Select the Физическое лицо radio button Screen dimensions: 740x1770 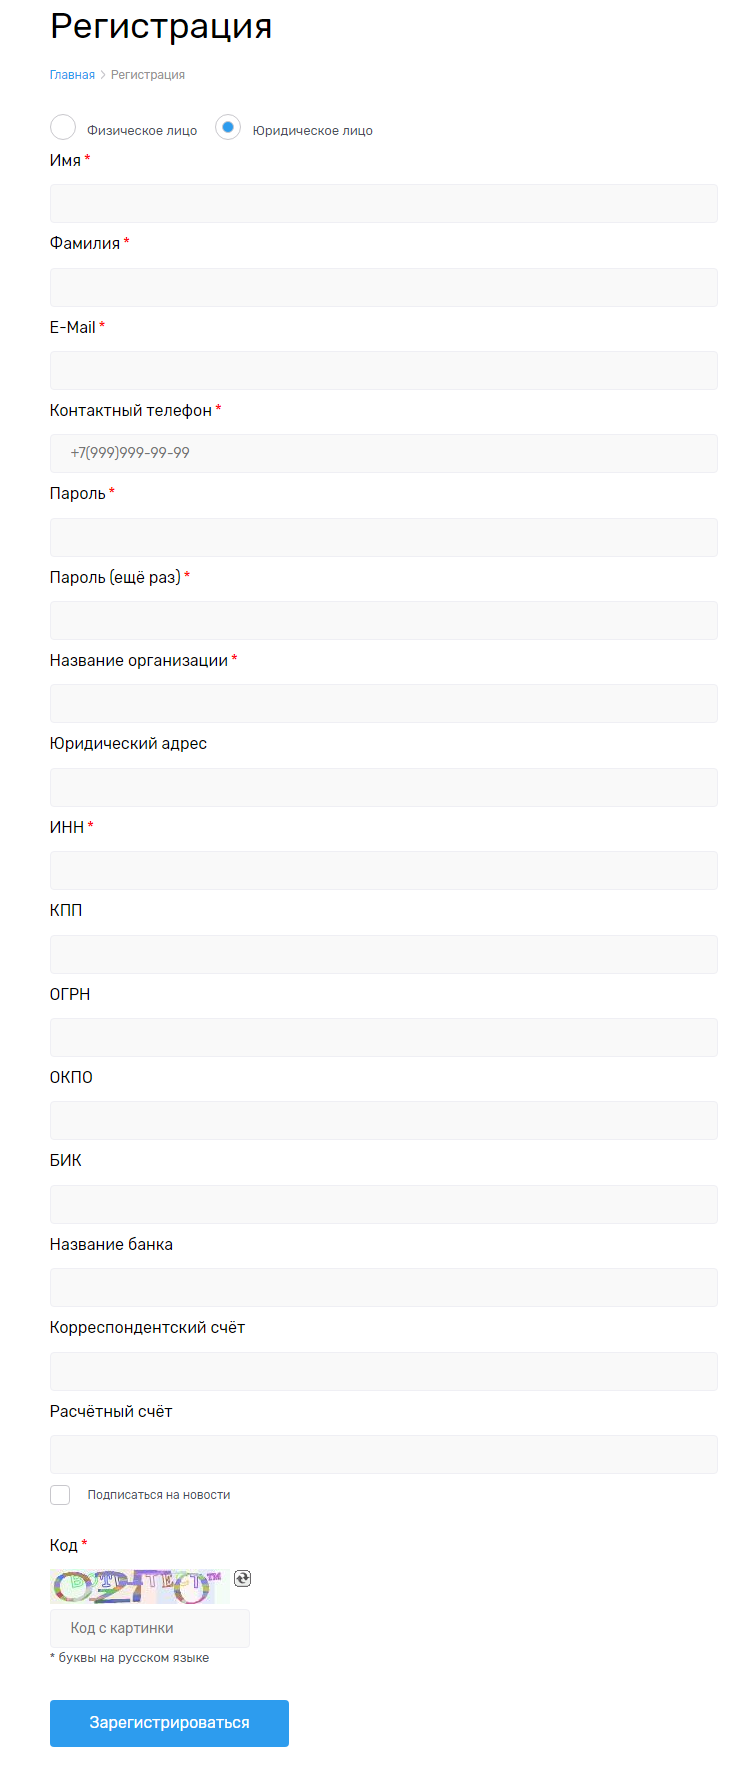63,127
